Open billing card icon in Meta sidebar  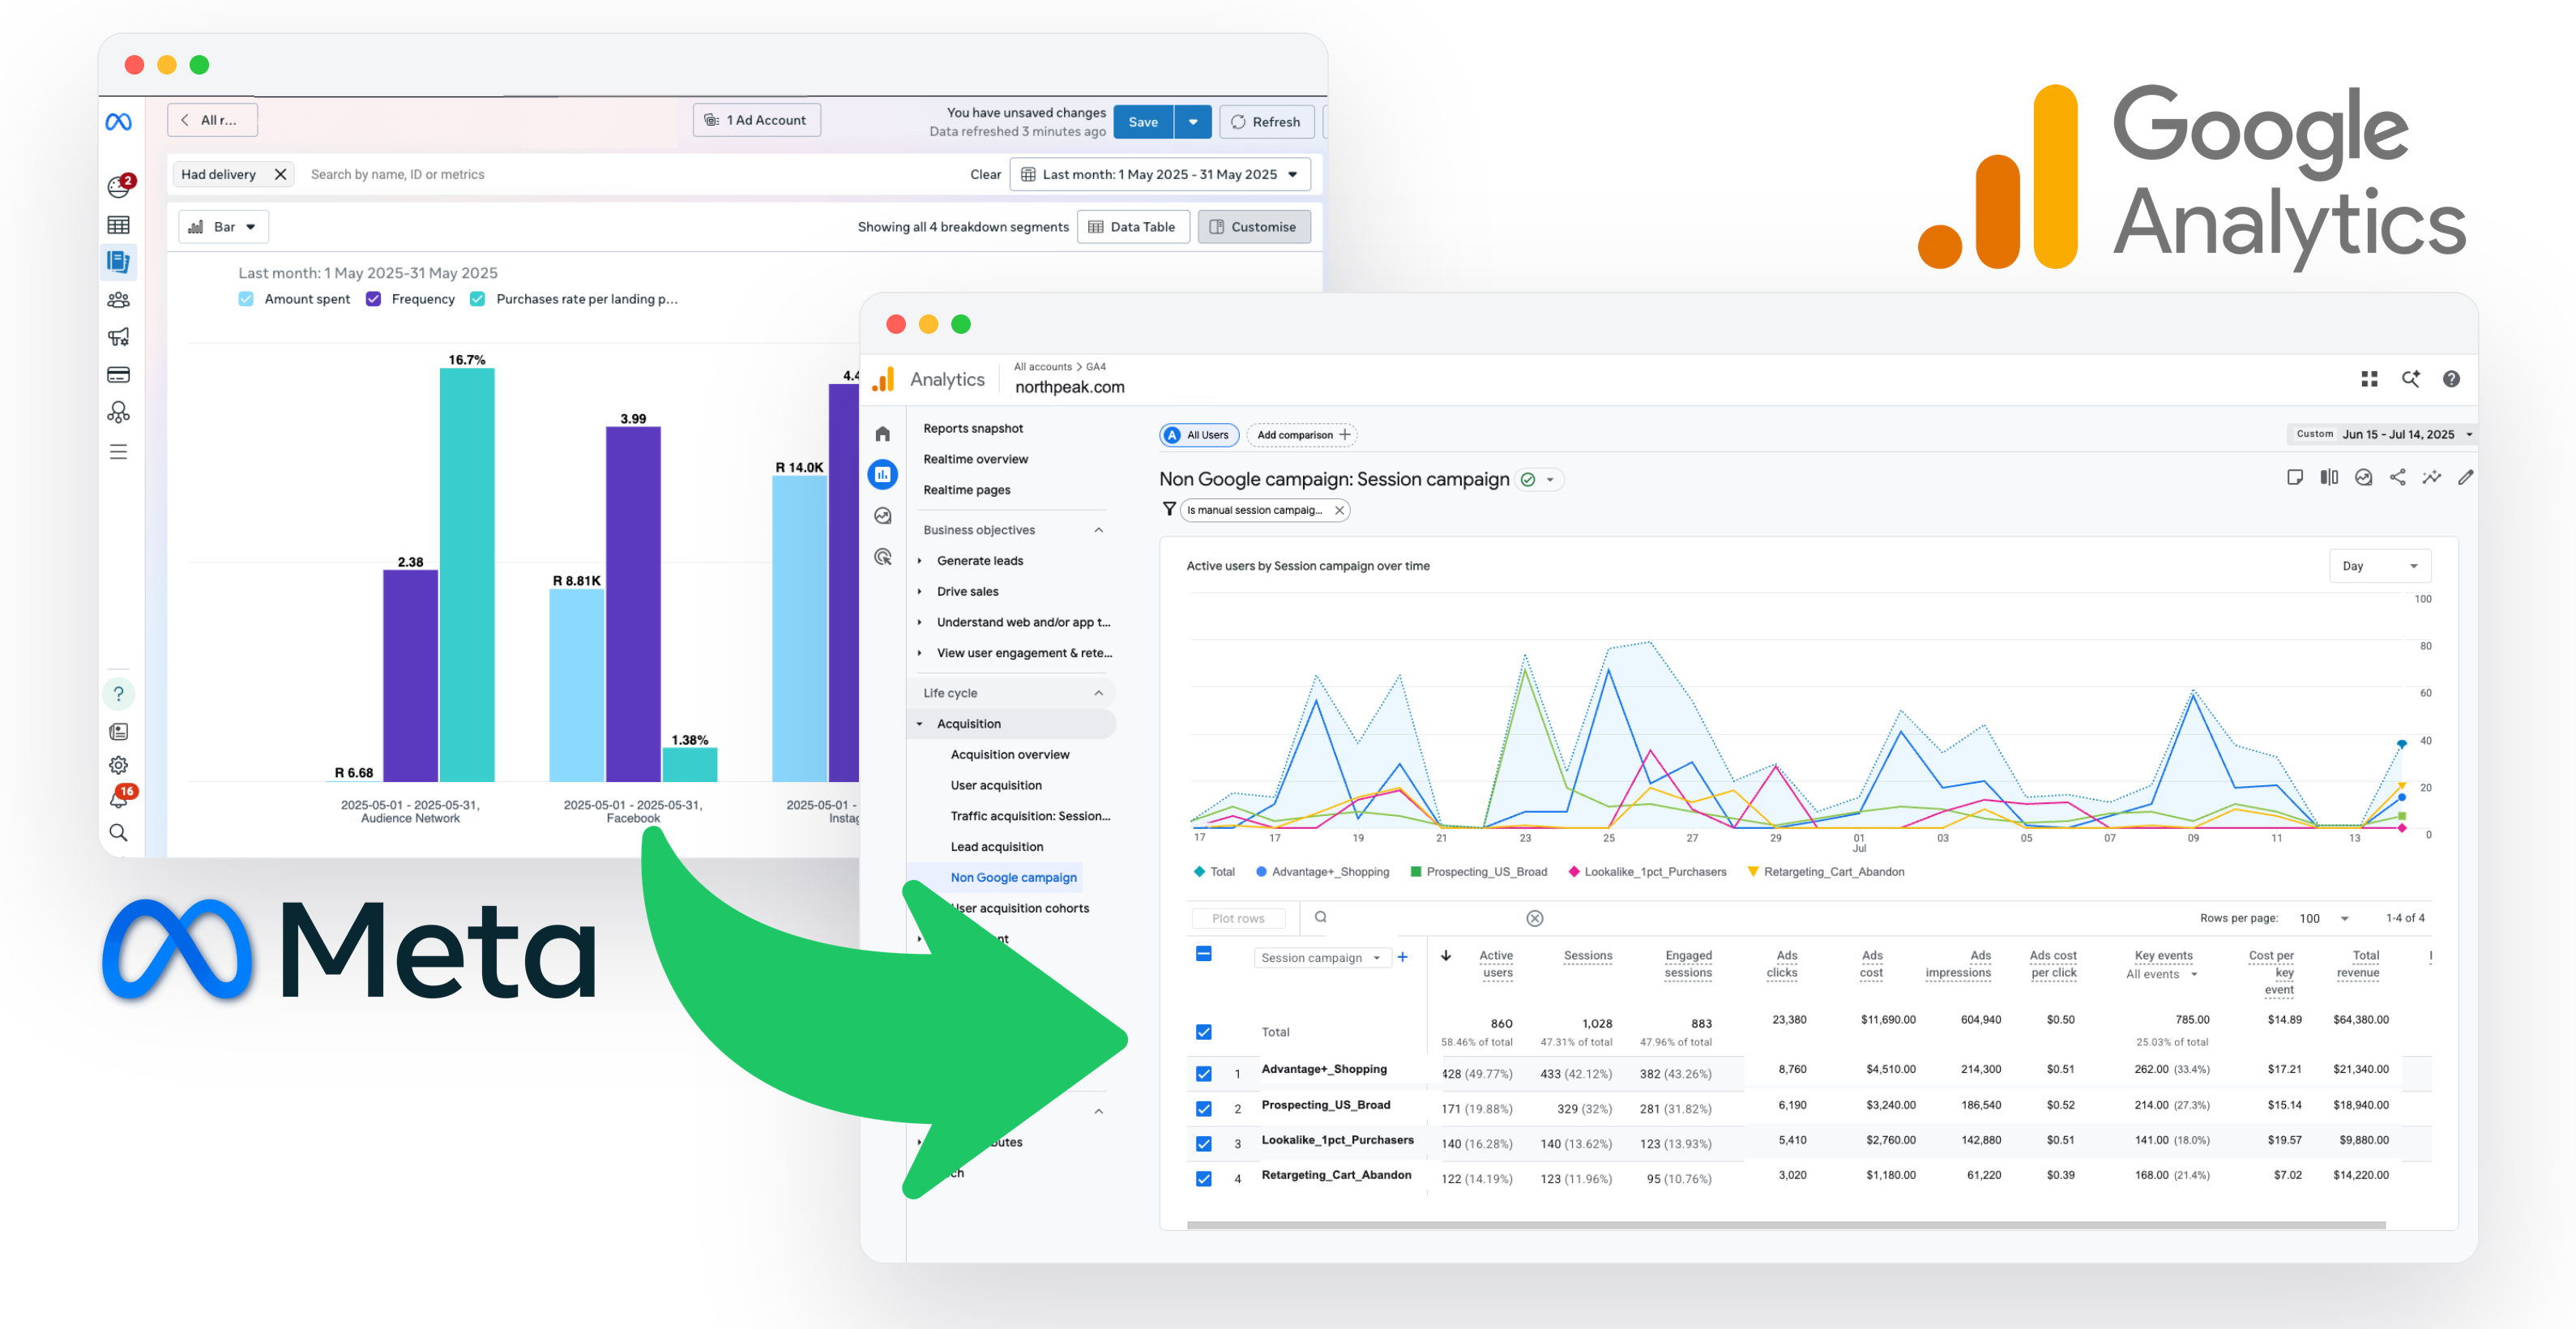click(118, 375)
